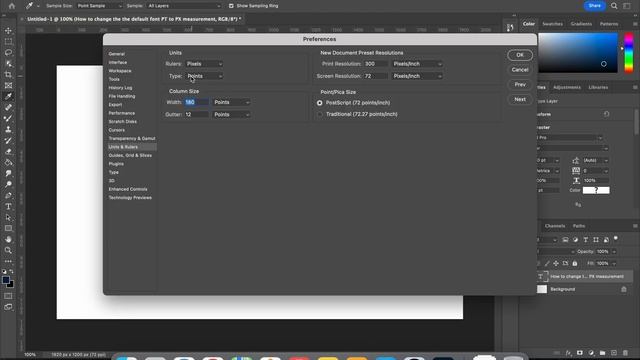The width and height of the screenshot is (640, 360).
Task: Click the rainbow hue slider
Action: click(629, 53)
